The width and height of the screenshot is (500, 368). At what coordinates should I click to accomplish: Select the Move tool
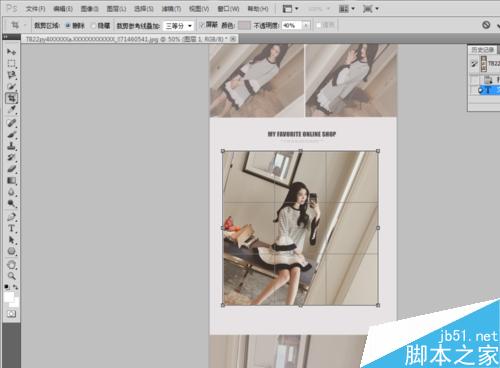(11, 52)
